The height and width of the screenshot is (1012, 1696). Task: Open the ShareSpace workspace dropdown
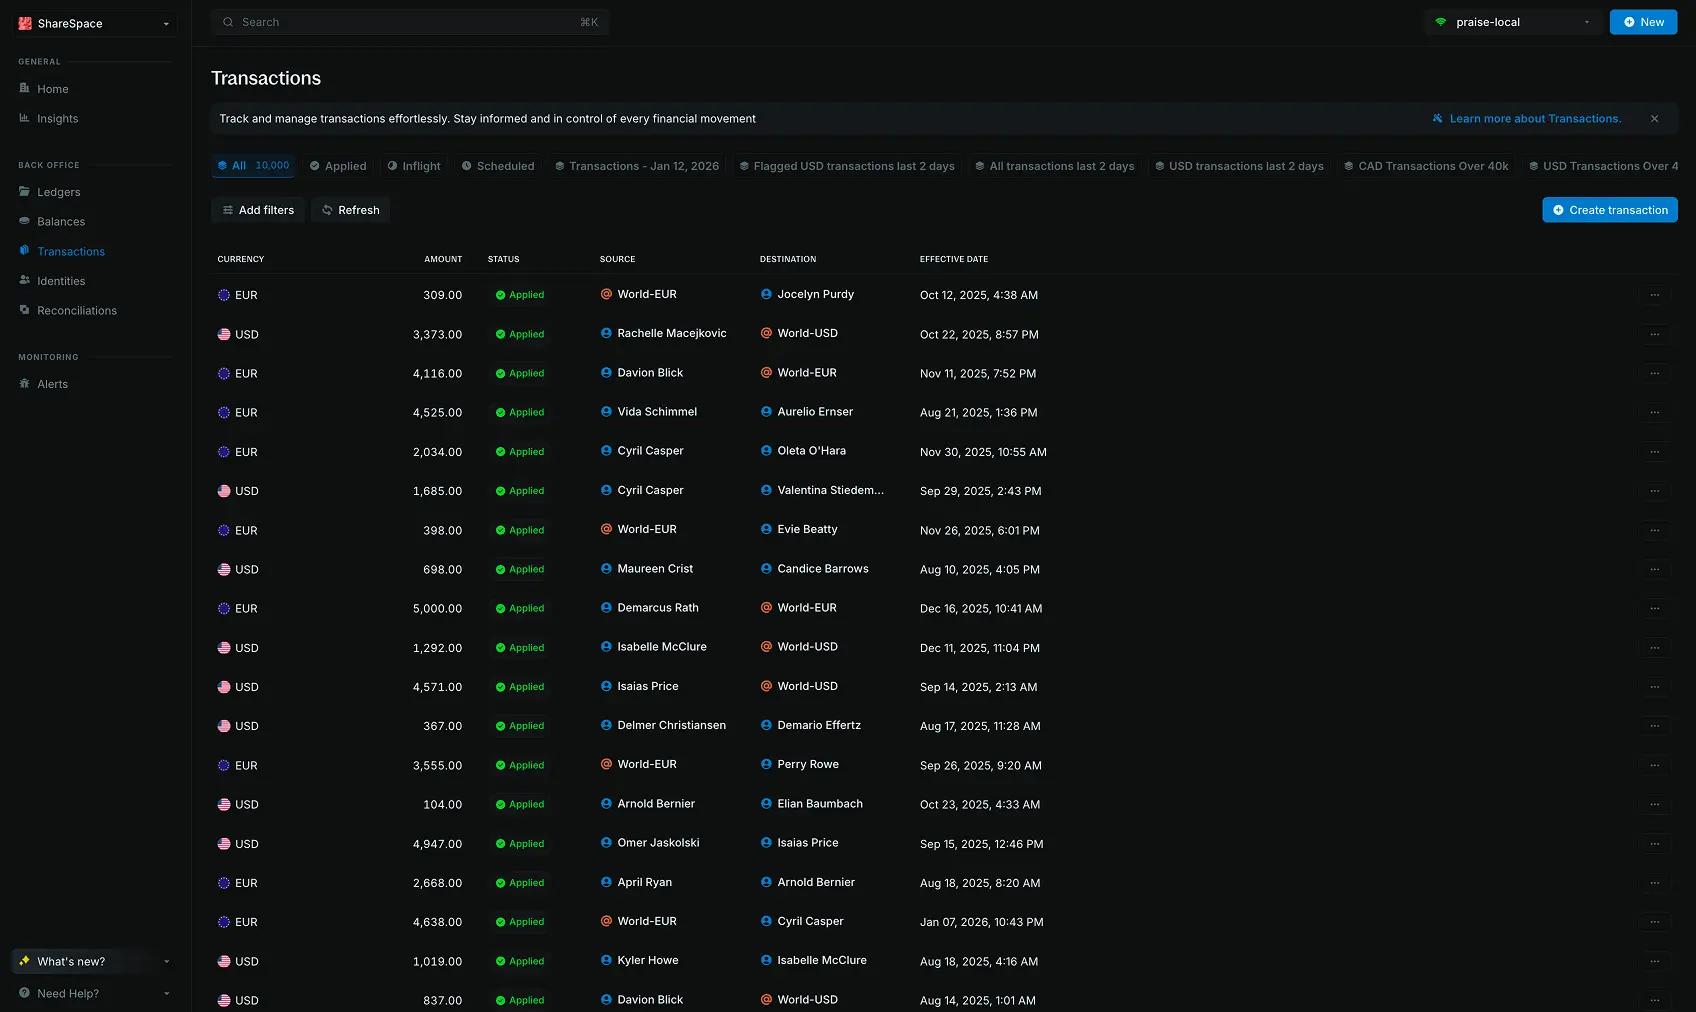(x=95, y=23)
